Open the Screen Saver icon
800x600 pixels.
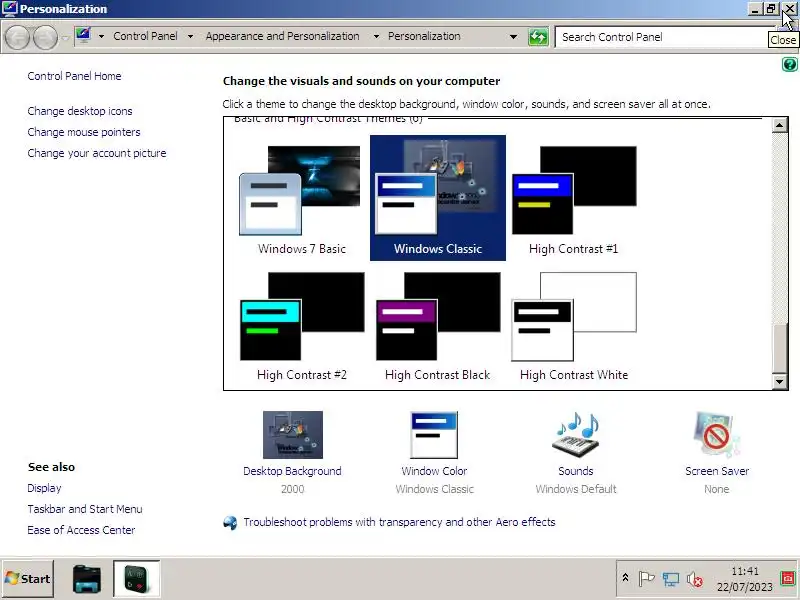pos(717,435)
